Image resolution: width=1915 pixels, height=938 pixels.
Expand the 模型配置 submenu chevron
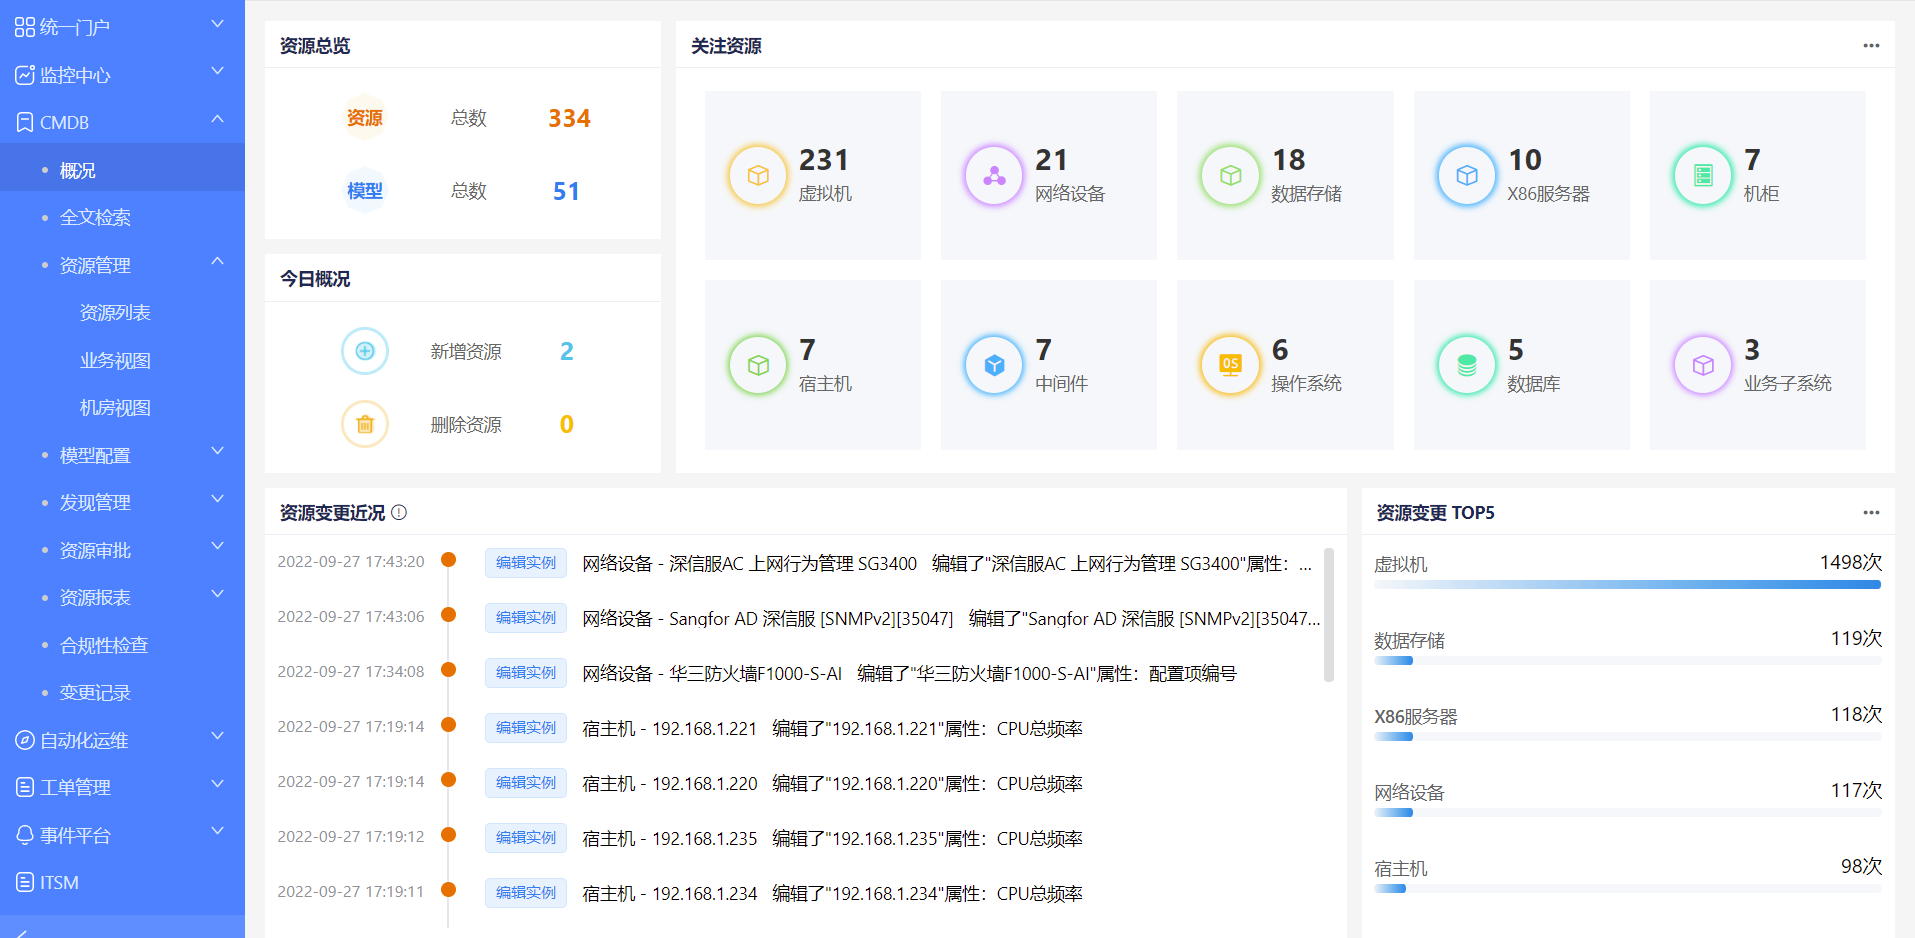click(217, 452)
